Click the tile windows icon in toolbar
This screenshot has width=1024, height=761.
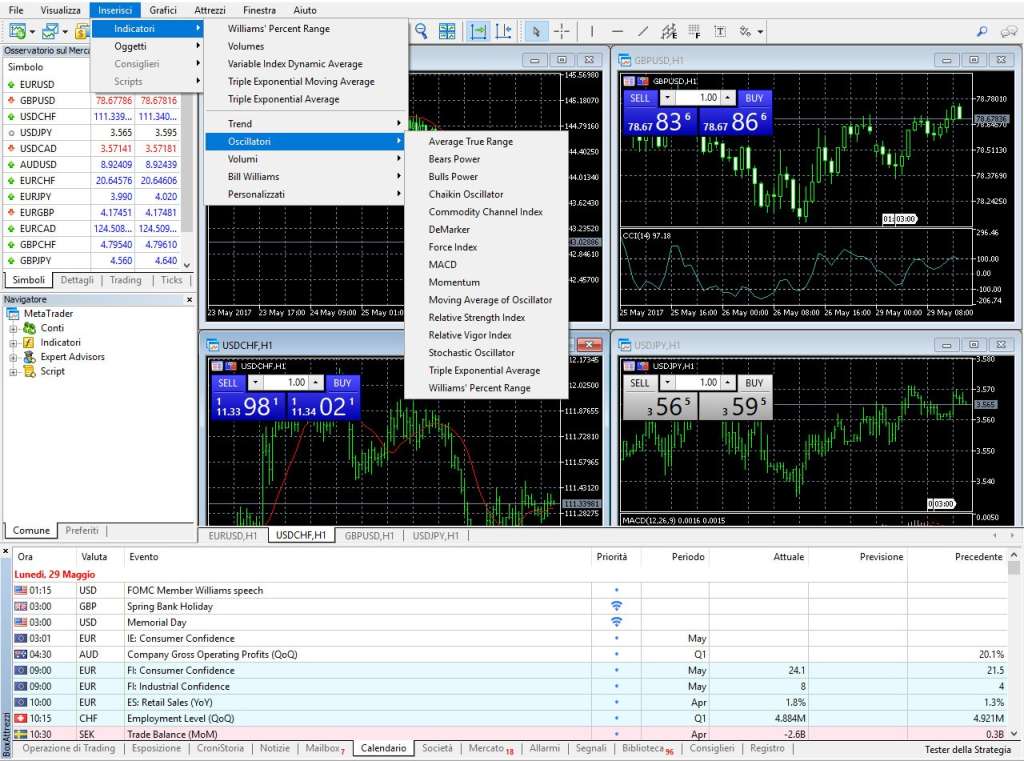tap(447, 31)
